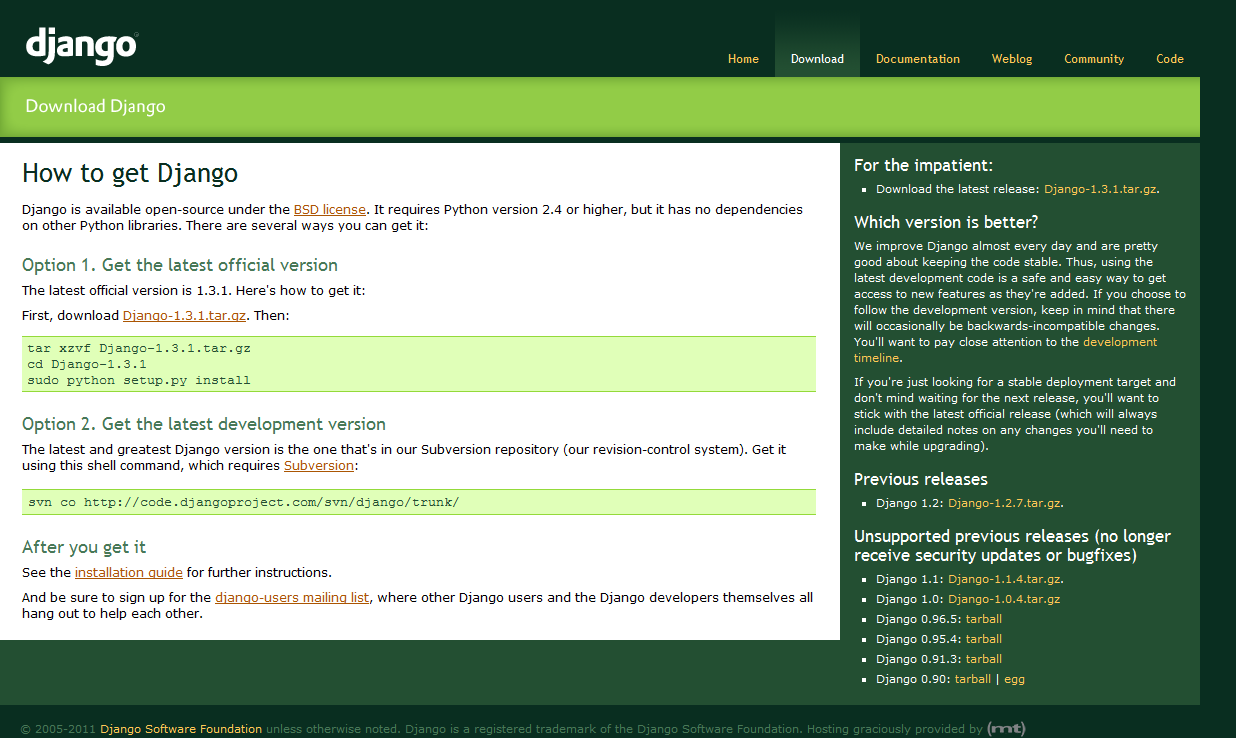Click the 'tar xzvf Django-1.3.1.tar.gz' command line
Viewport: 1236px width, 739px height.
139,348
